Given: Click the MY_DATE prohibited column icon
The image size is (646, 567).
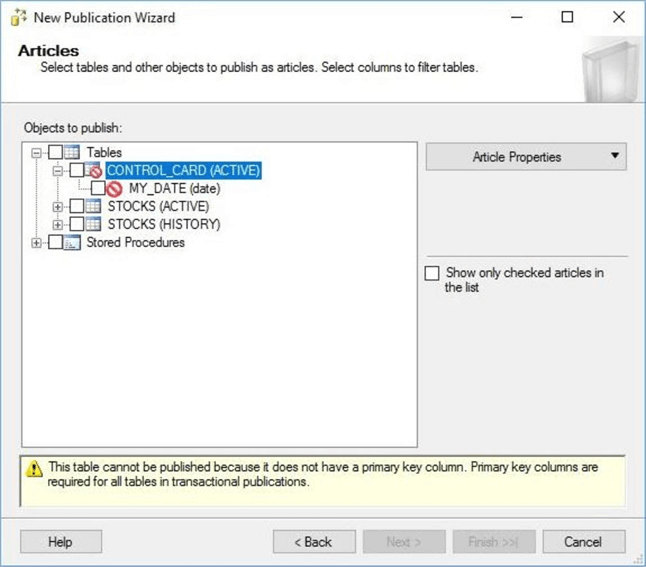Looking at the screenshot, I should 114,189.
